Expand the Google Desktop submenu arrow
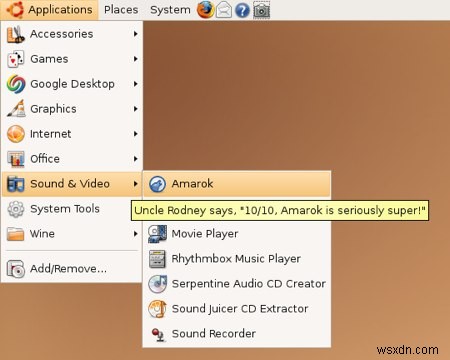 coord(135,84)
